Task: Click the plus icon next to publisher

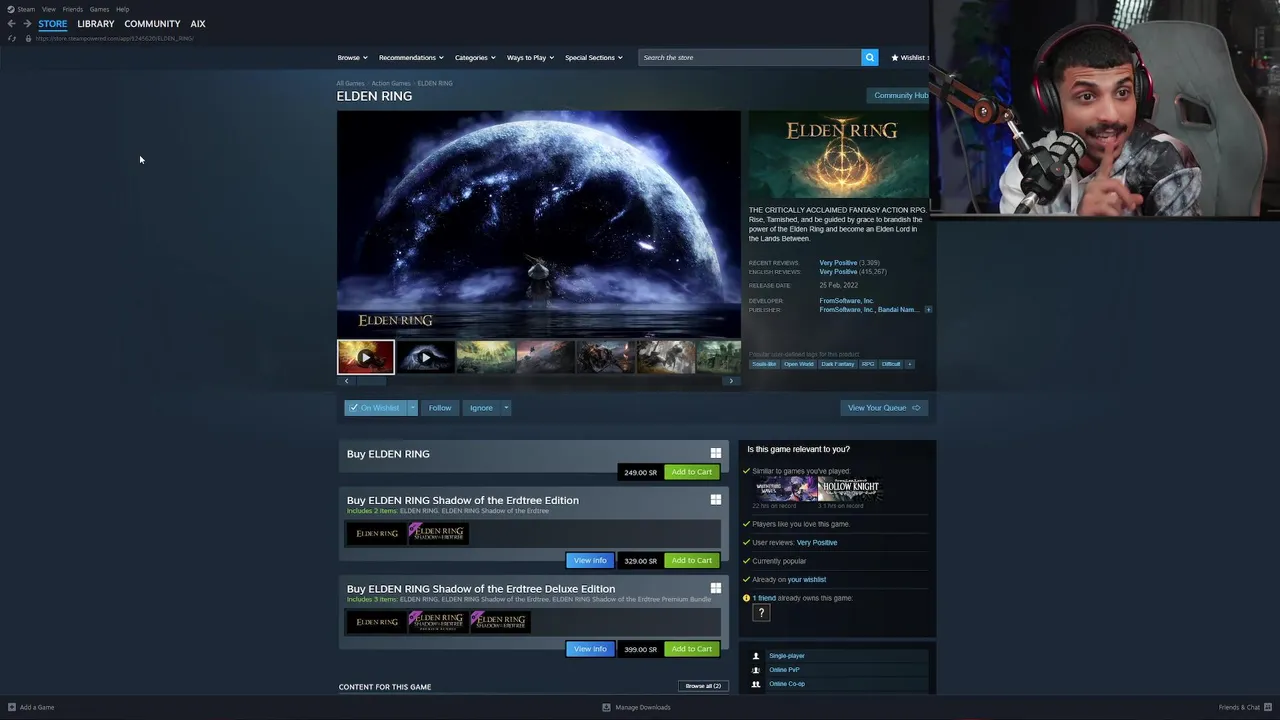Action: point(928,310)
